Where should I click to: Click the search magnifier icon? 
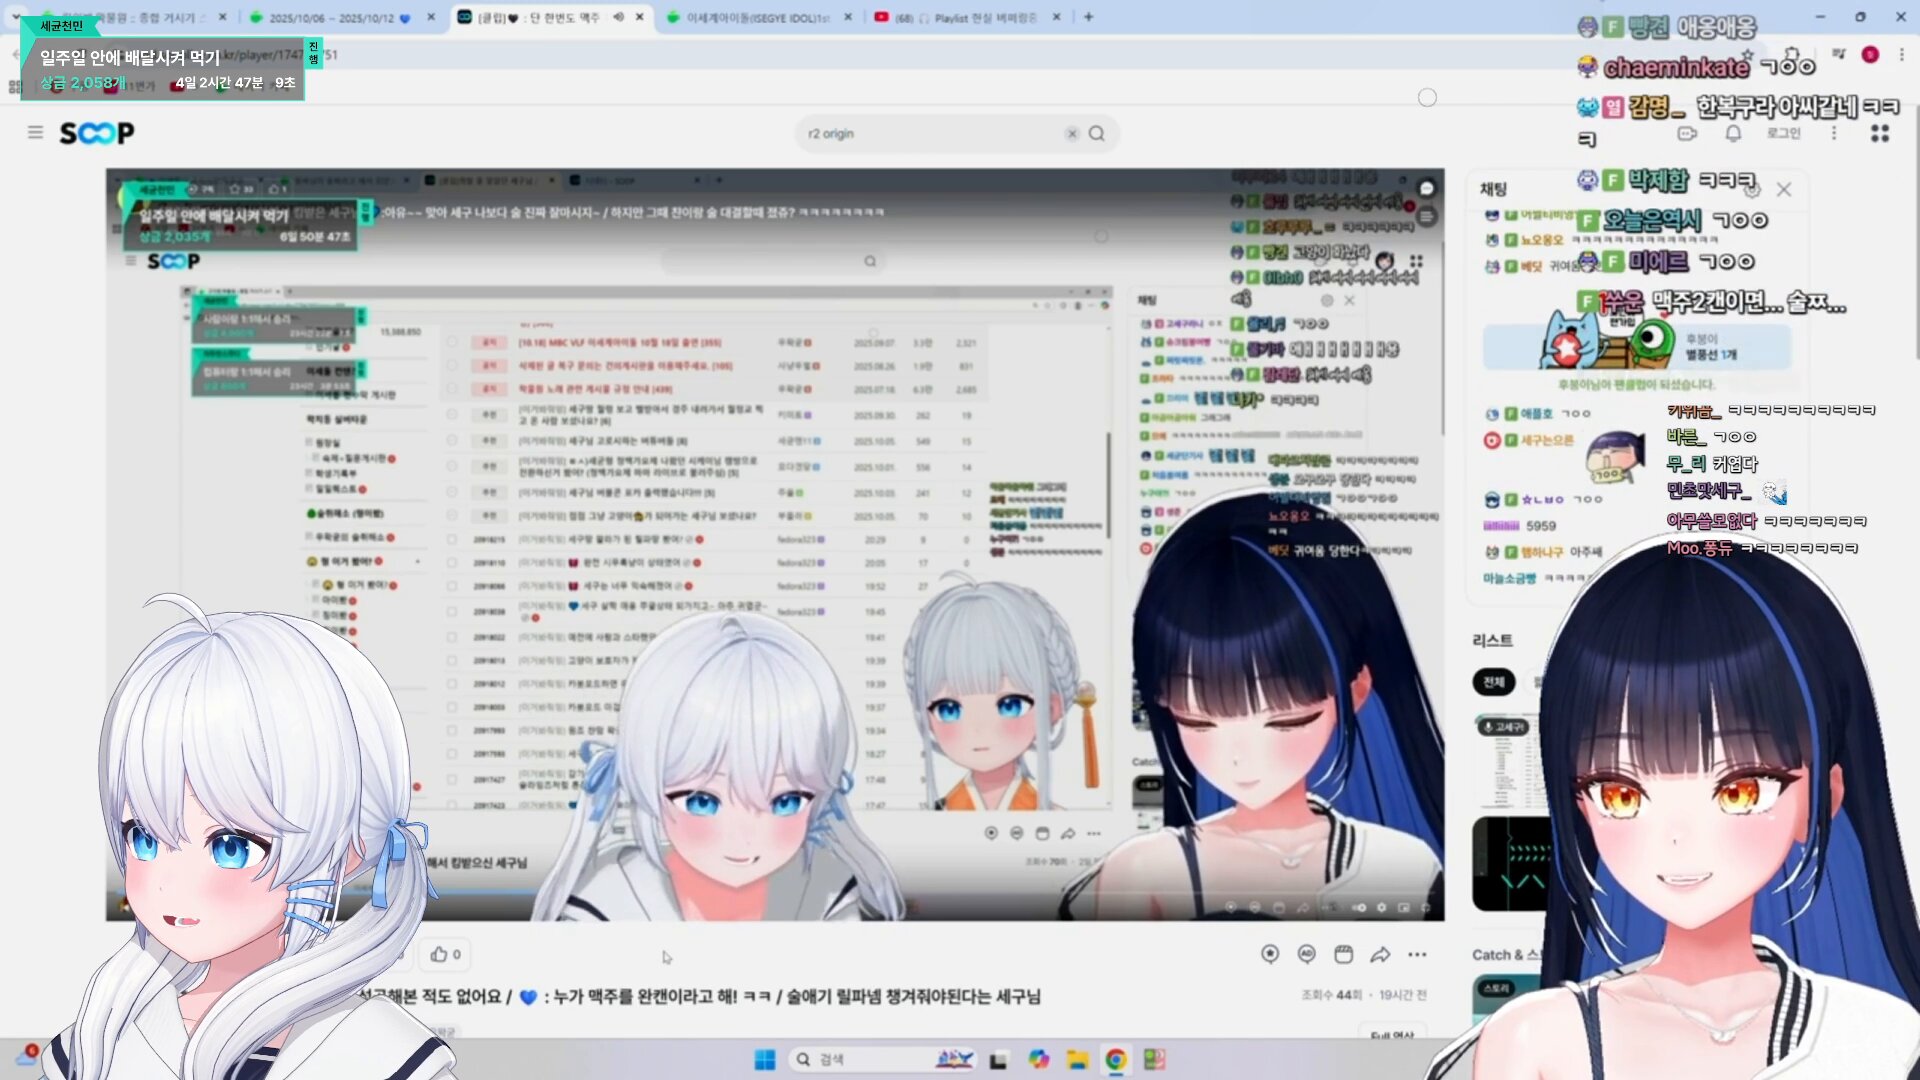point(1097,133)
